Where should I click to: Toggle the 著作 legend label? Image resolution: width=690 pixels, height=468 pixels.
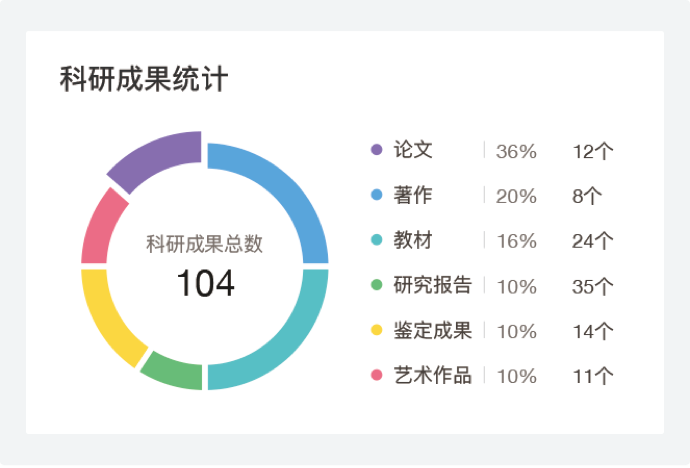(x=413, y=195)
